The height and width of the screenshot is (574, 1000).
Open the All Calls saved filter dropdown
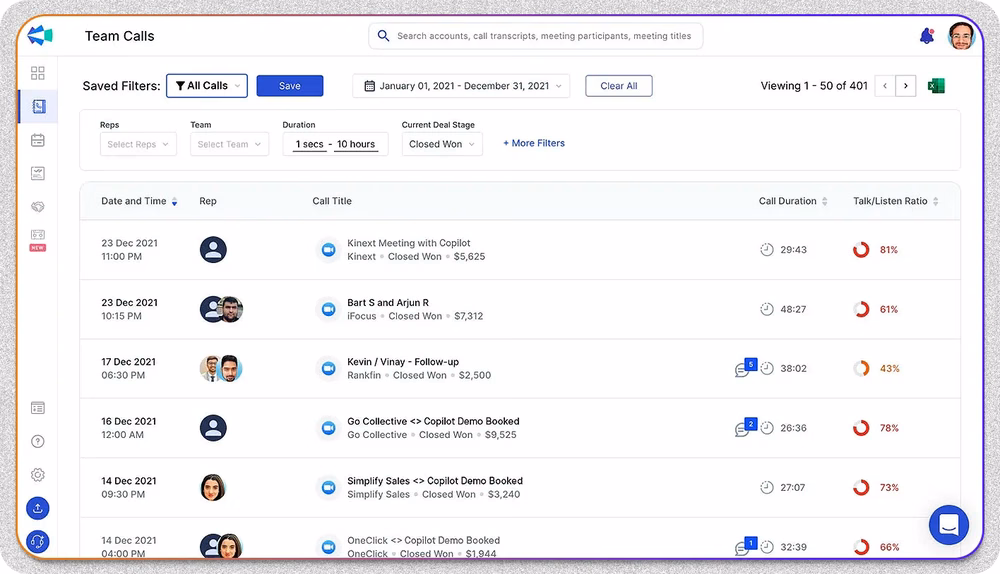click(x=207, y=85)
